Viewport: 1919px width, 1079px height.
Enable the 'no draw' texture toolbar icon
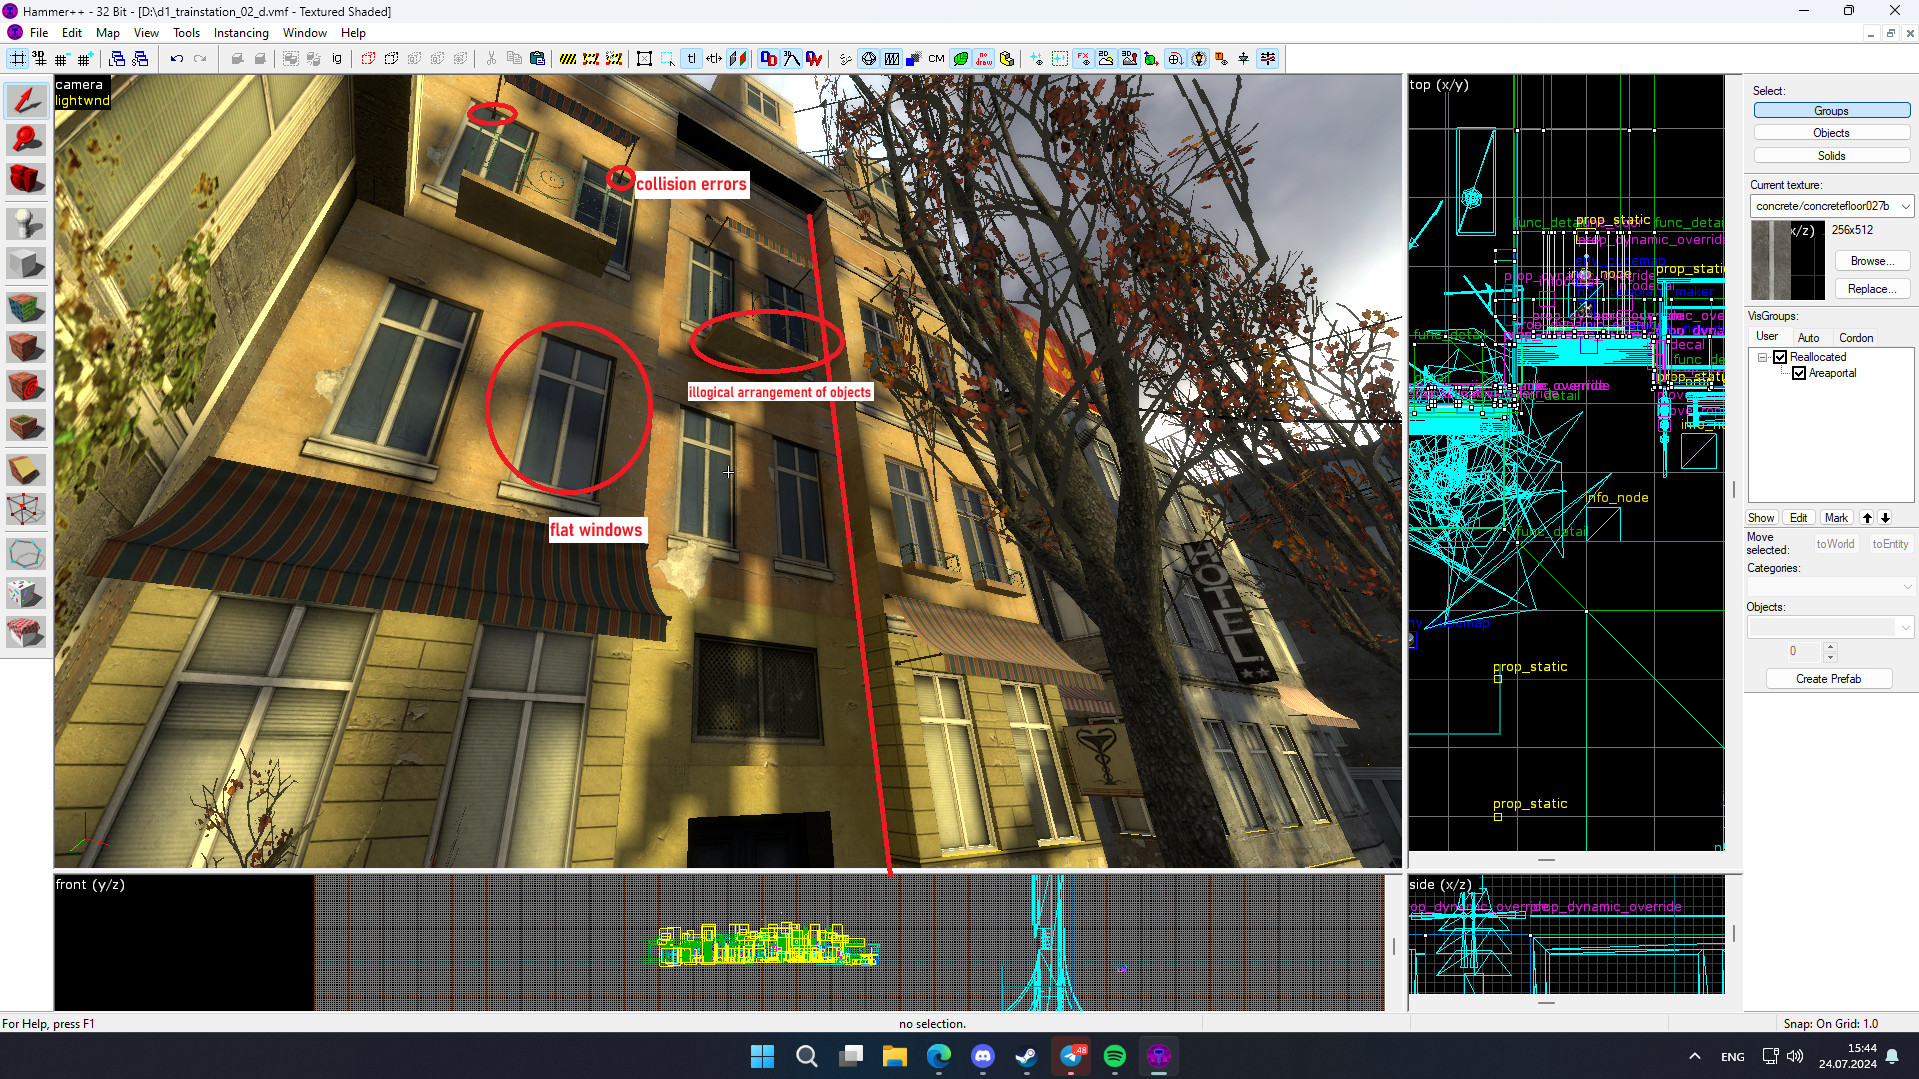point(985,59)
